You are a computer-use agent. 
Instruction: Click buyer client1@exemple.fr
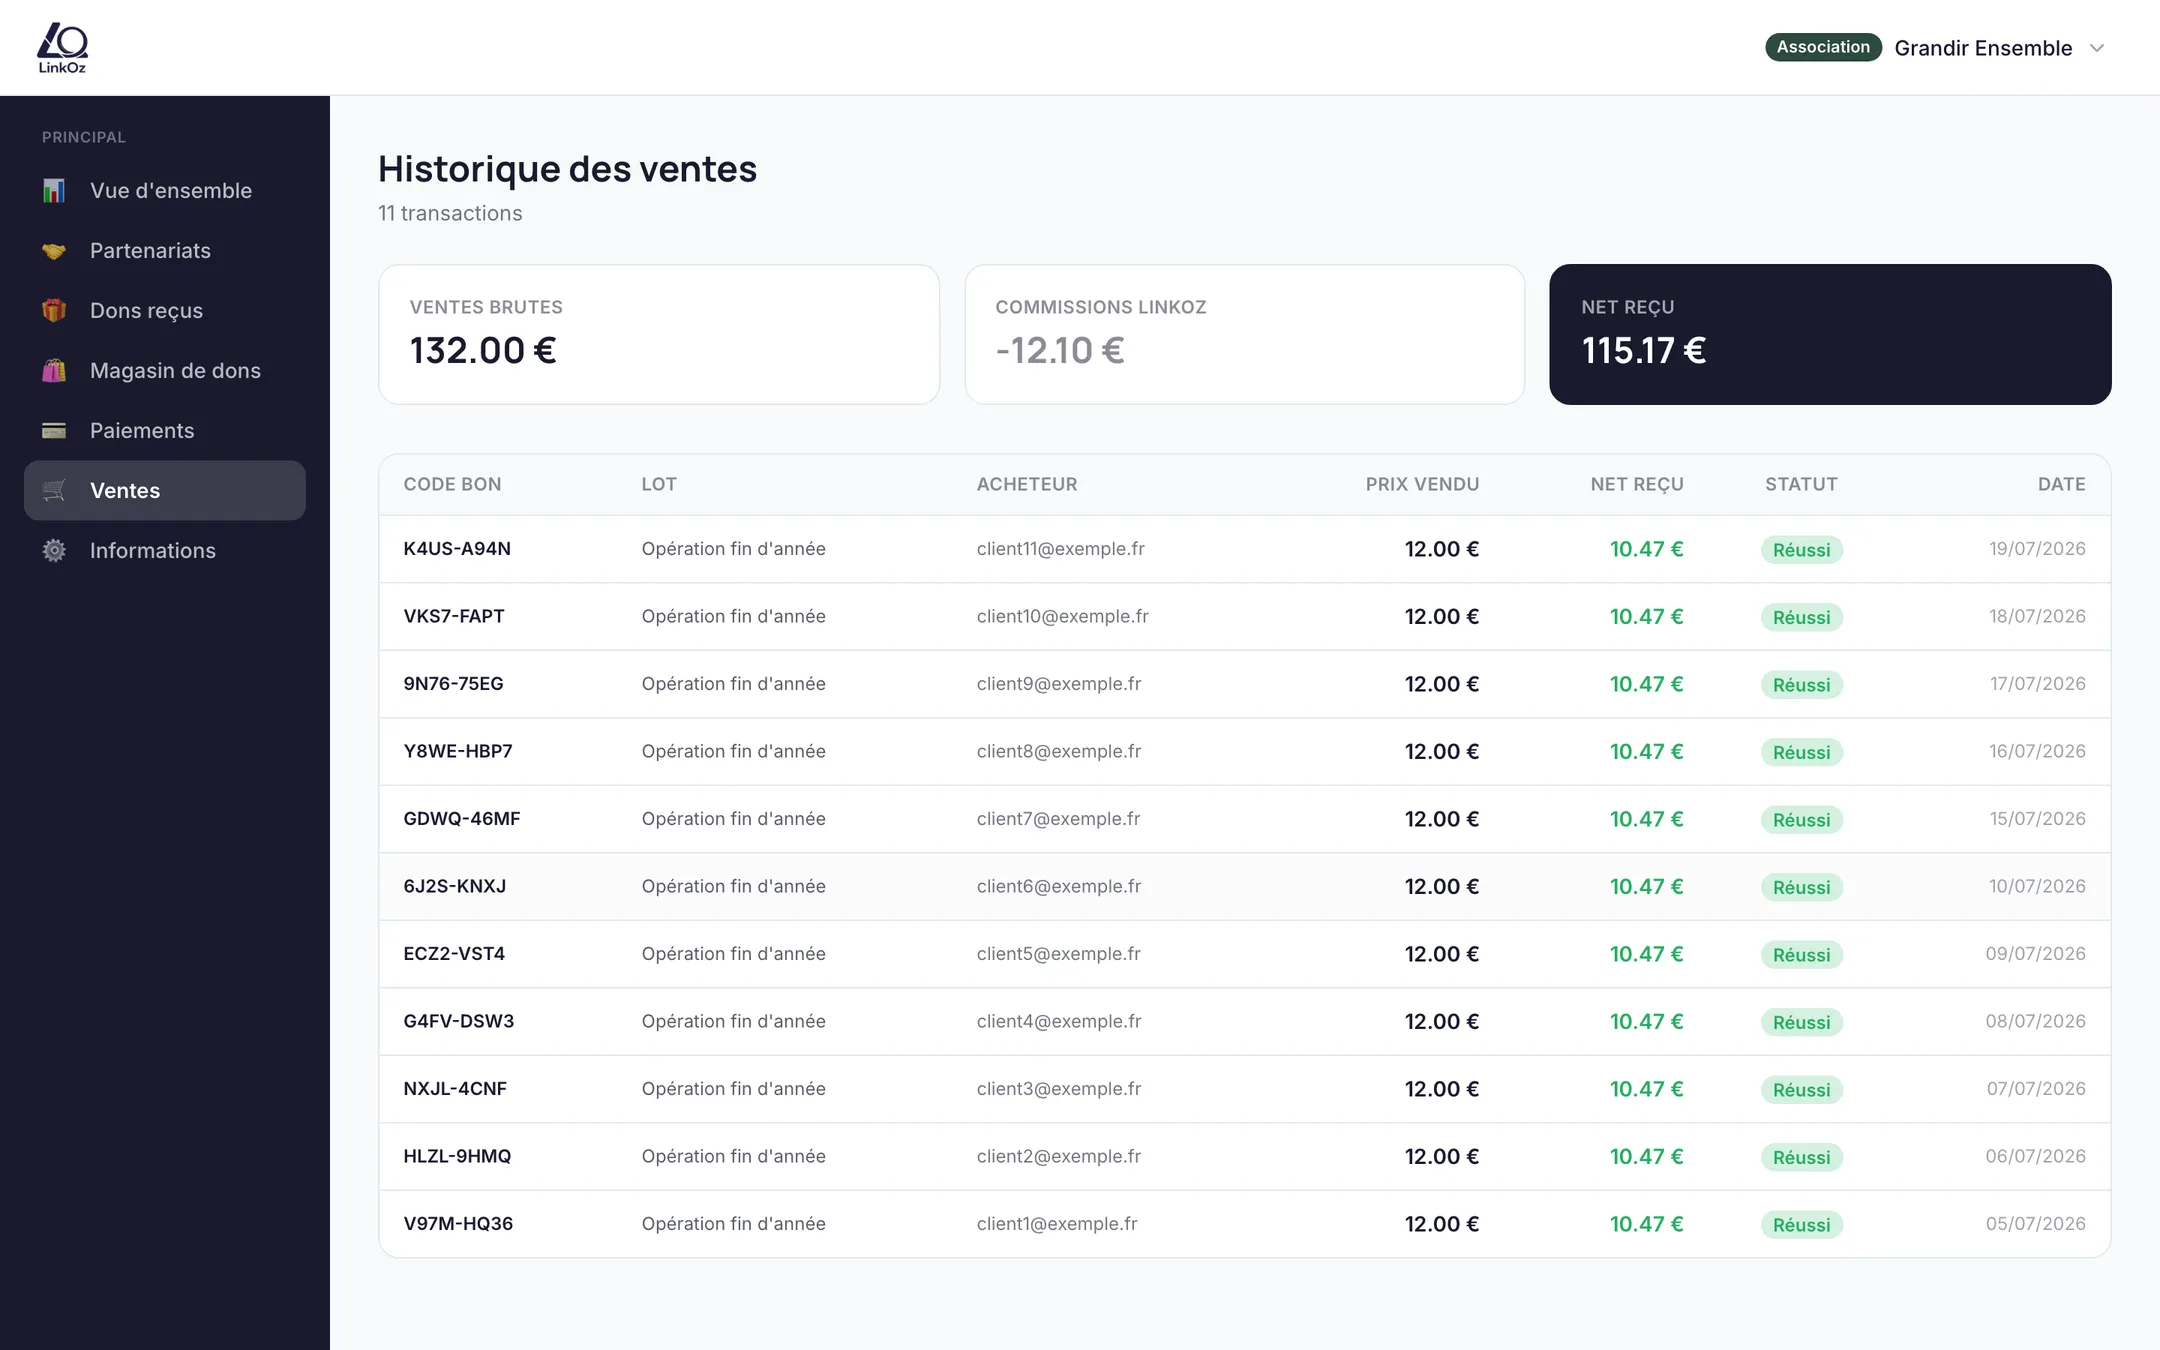[x=1057, y=1224]
